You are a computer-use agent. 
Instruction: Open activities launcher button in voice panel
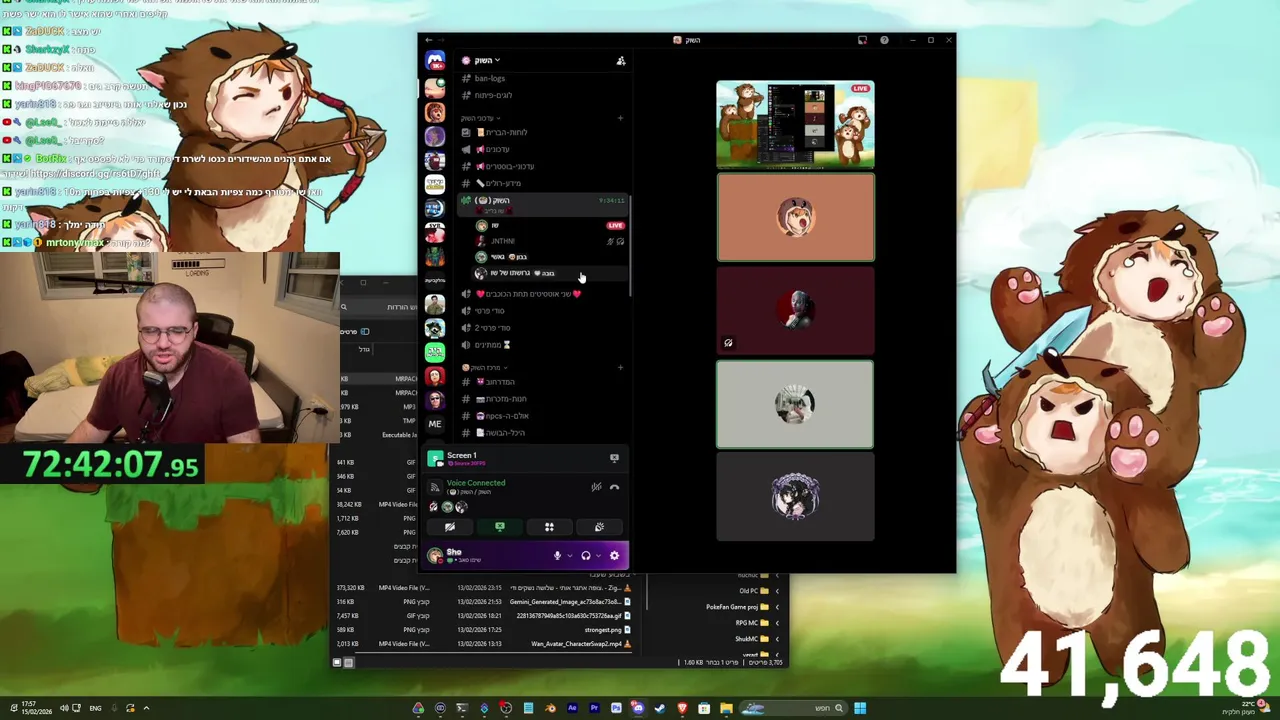[x=549, y=527]
